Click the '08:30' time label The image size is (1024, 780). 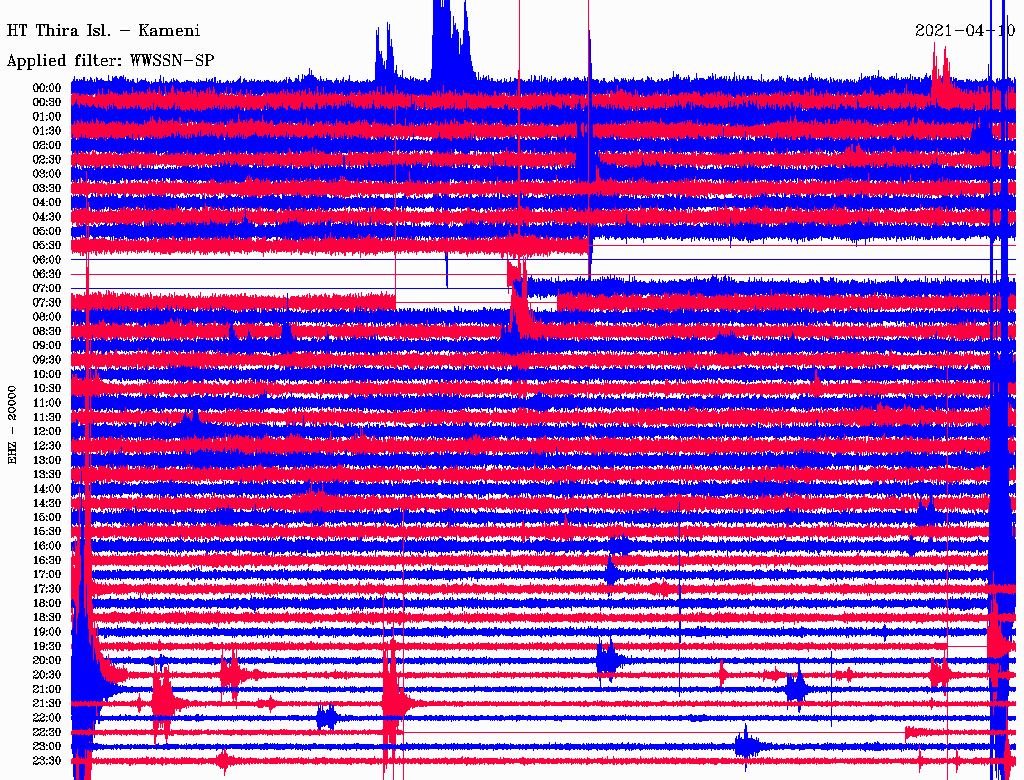47,332
